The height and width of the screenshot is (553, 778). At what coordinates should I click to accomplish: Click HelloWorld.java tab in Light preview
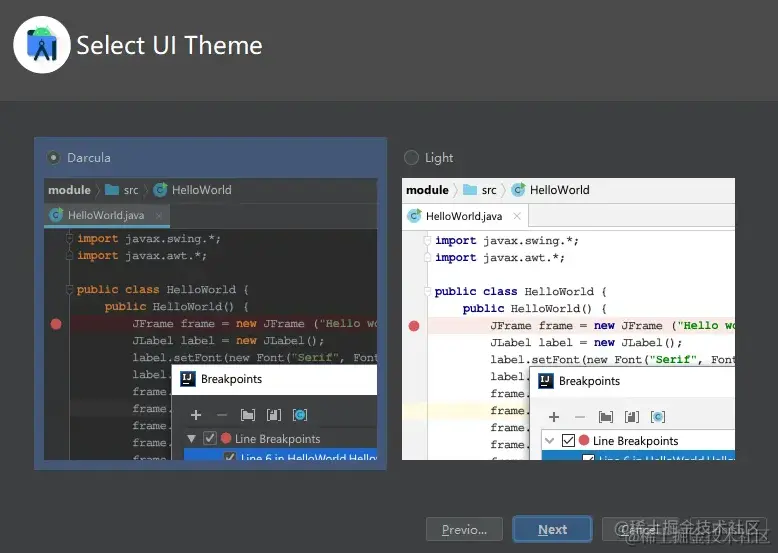[x=464, y=216]
